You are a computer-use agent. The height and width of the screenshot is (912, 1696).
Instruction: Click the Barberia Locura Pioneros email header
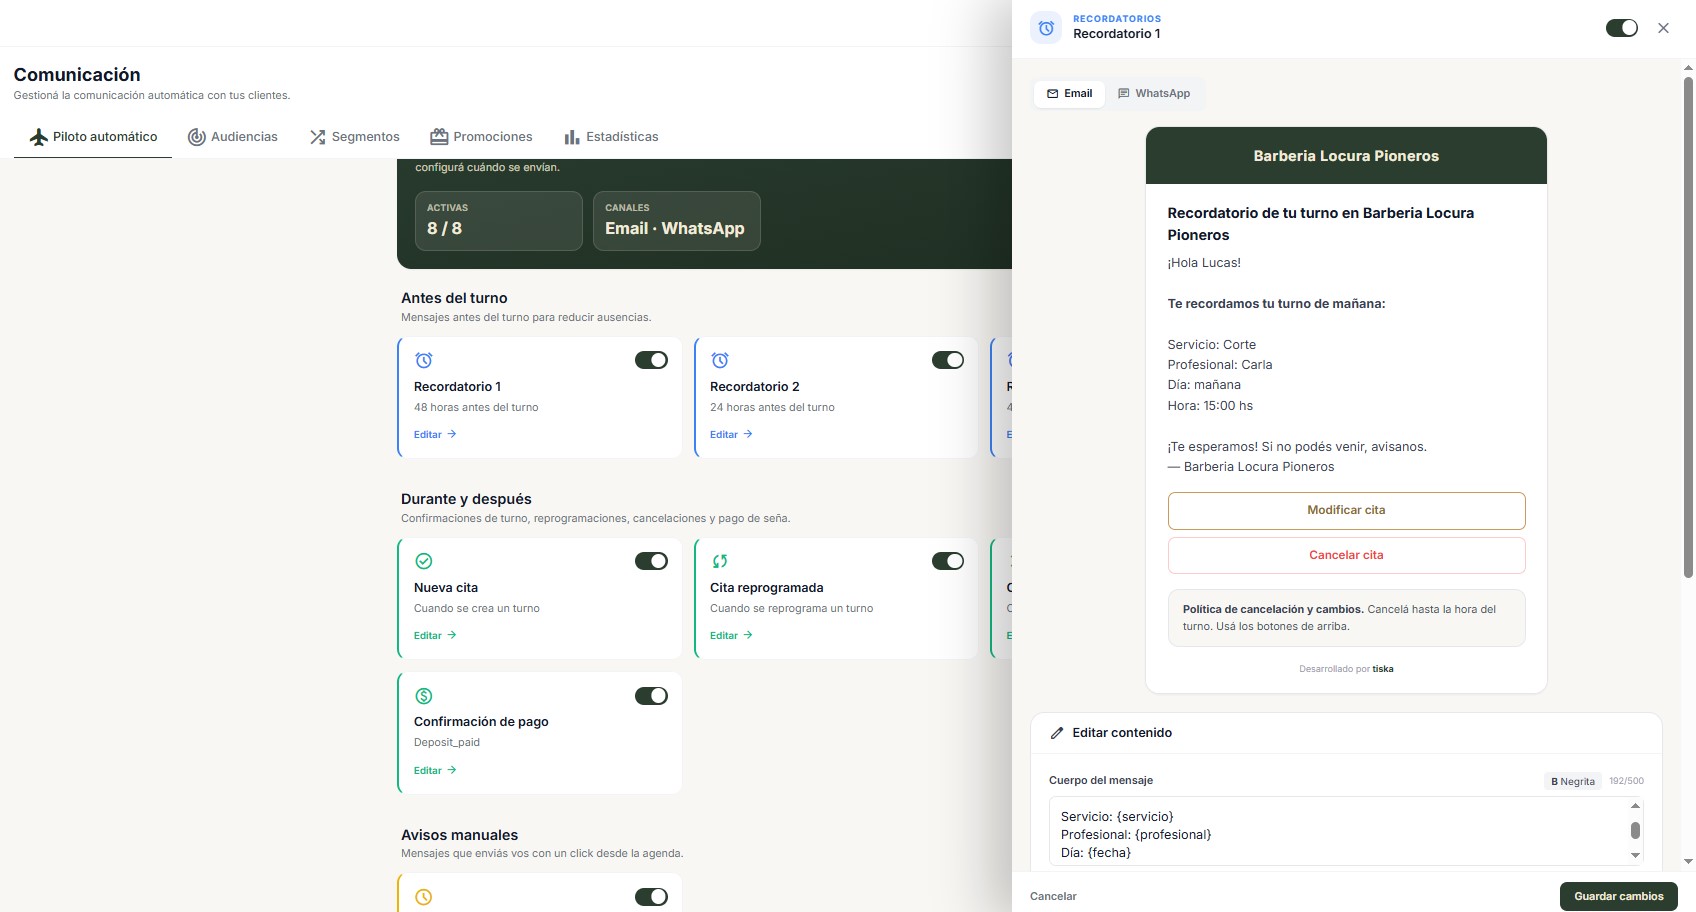click(1346, 156)
